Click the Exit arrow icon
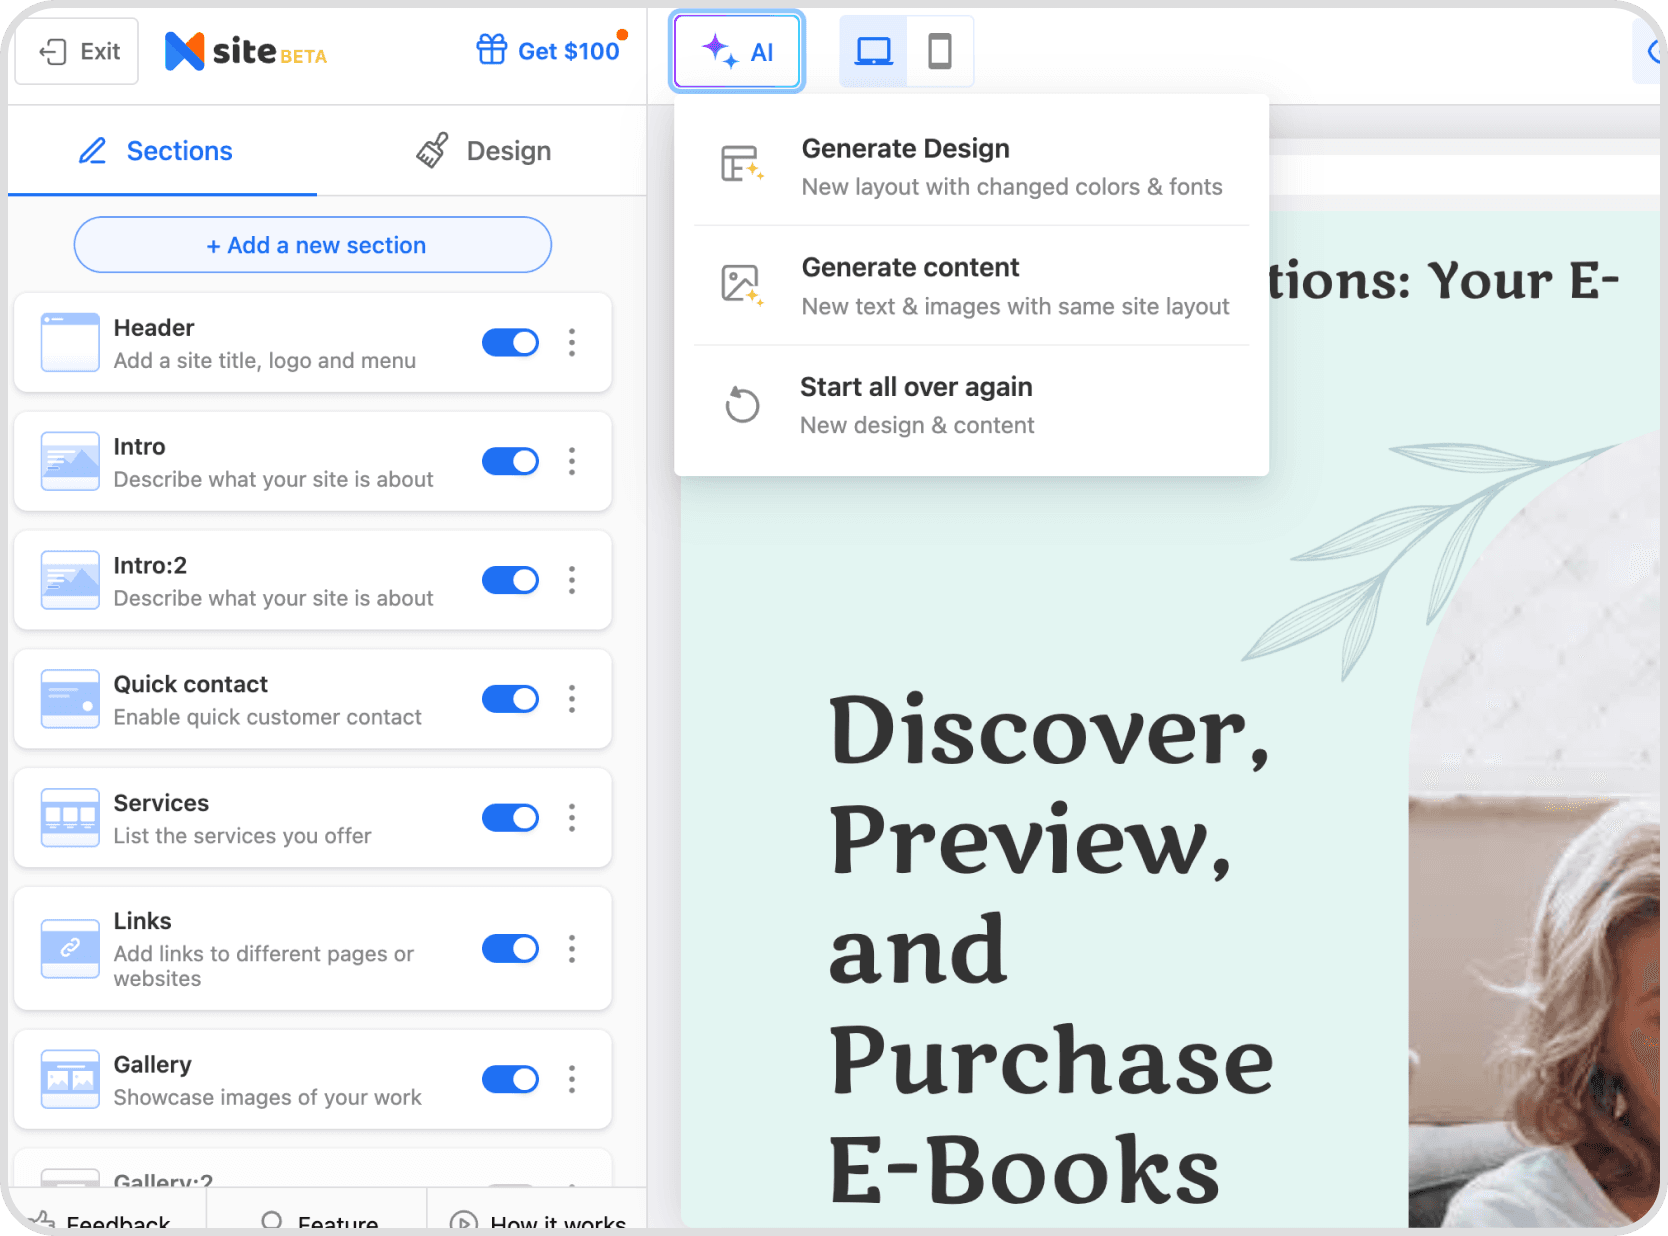This screenshot has height=1236, width=1668. 53,51
